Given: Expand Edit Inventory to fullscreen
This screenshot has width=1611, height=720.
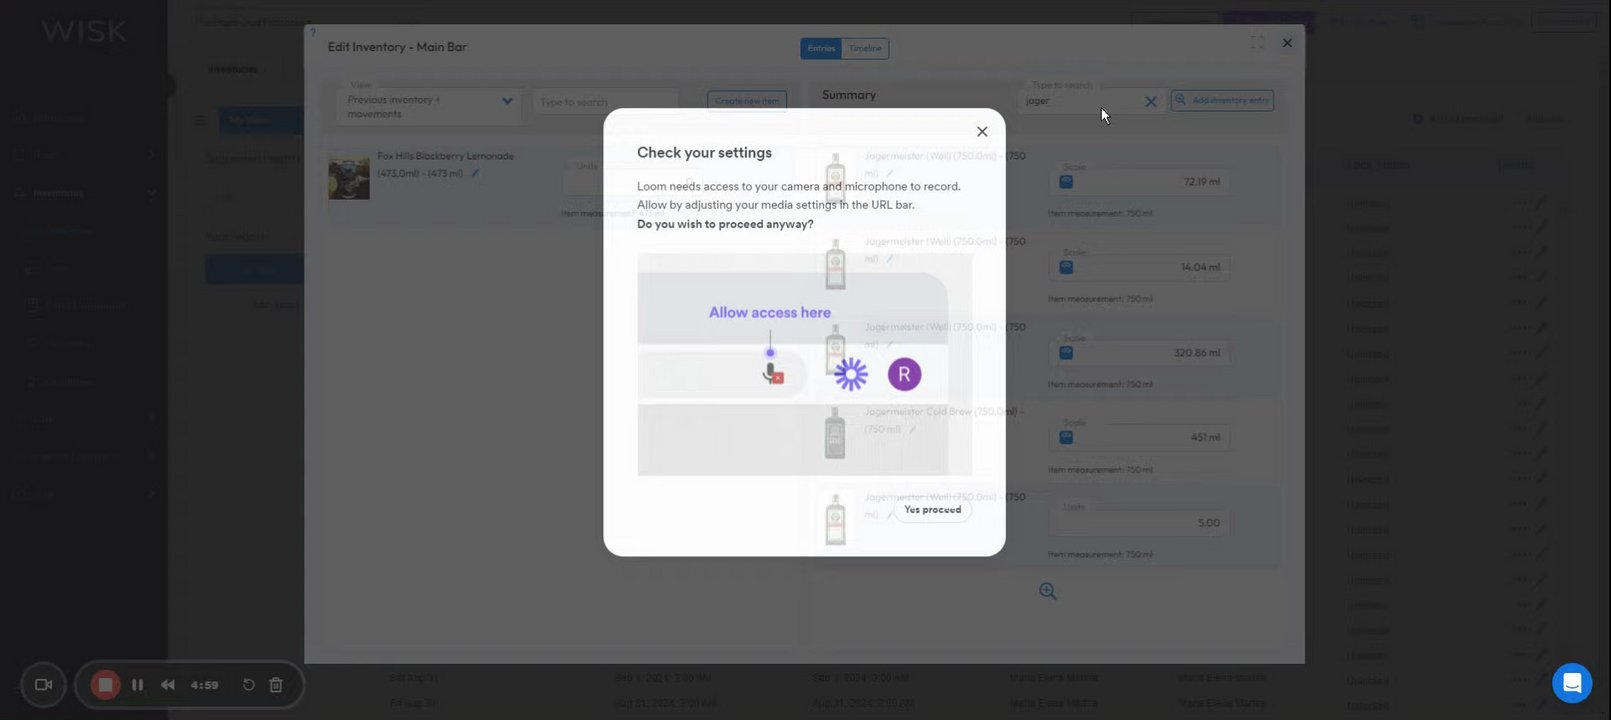Looking at the screenshot, I should (x=1257, y=43).
